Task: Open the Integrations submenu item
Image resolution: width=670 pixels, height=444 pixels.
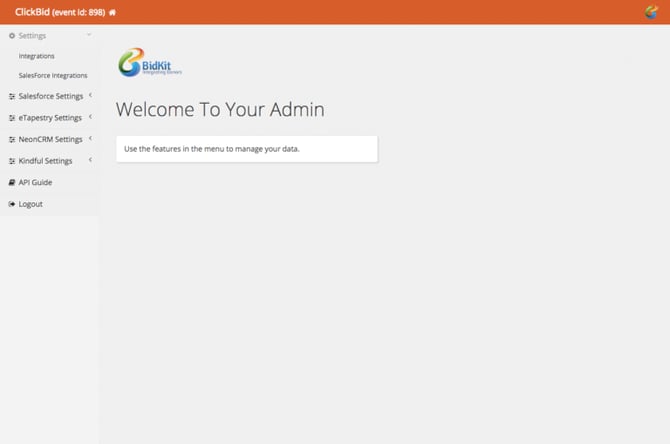Action: [x=37, y=56]
